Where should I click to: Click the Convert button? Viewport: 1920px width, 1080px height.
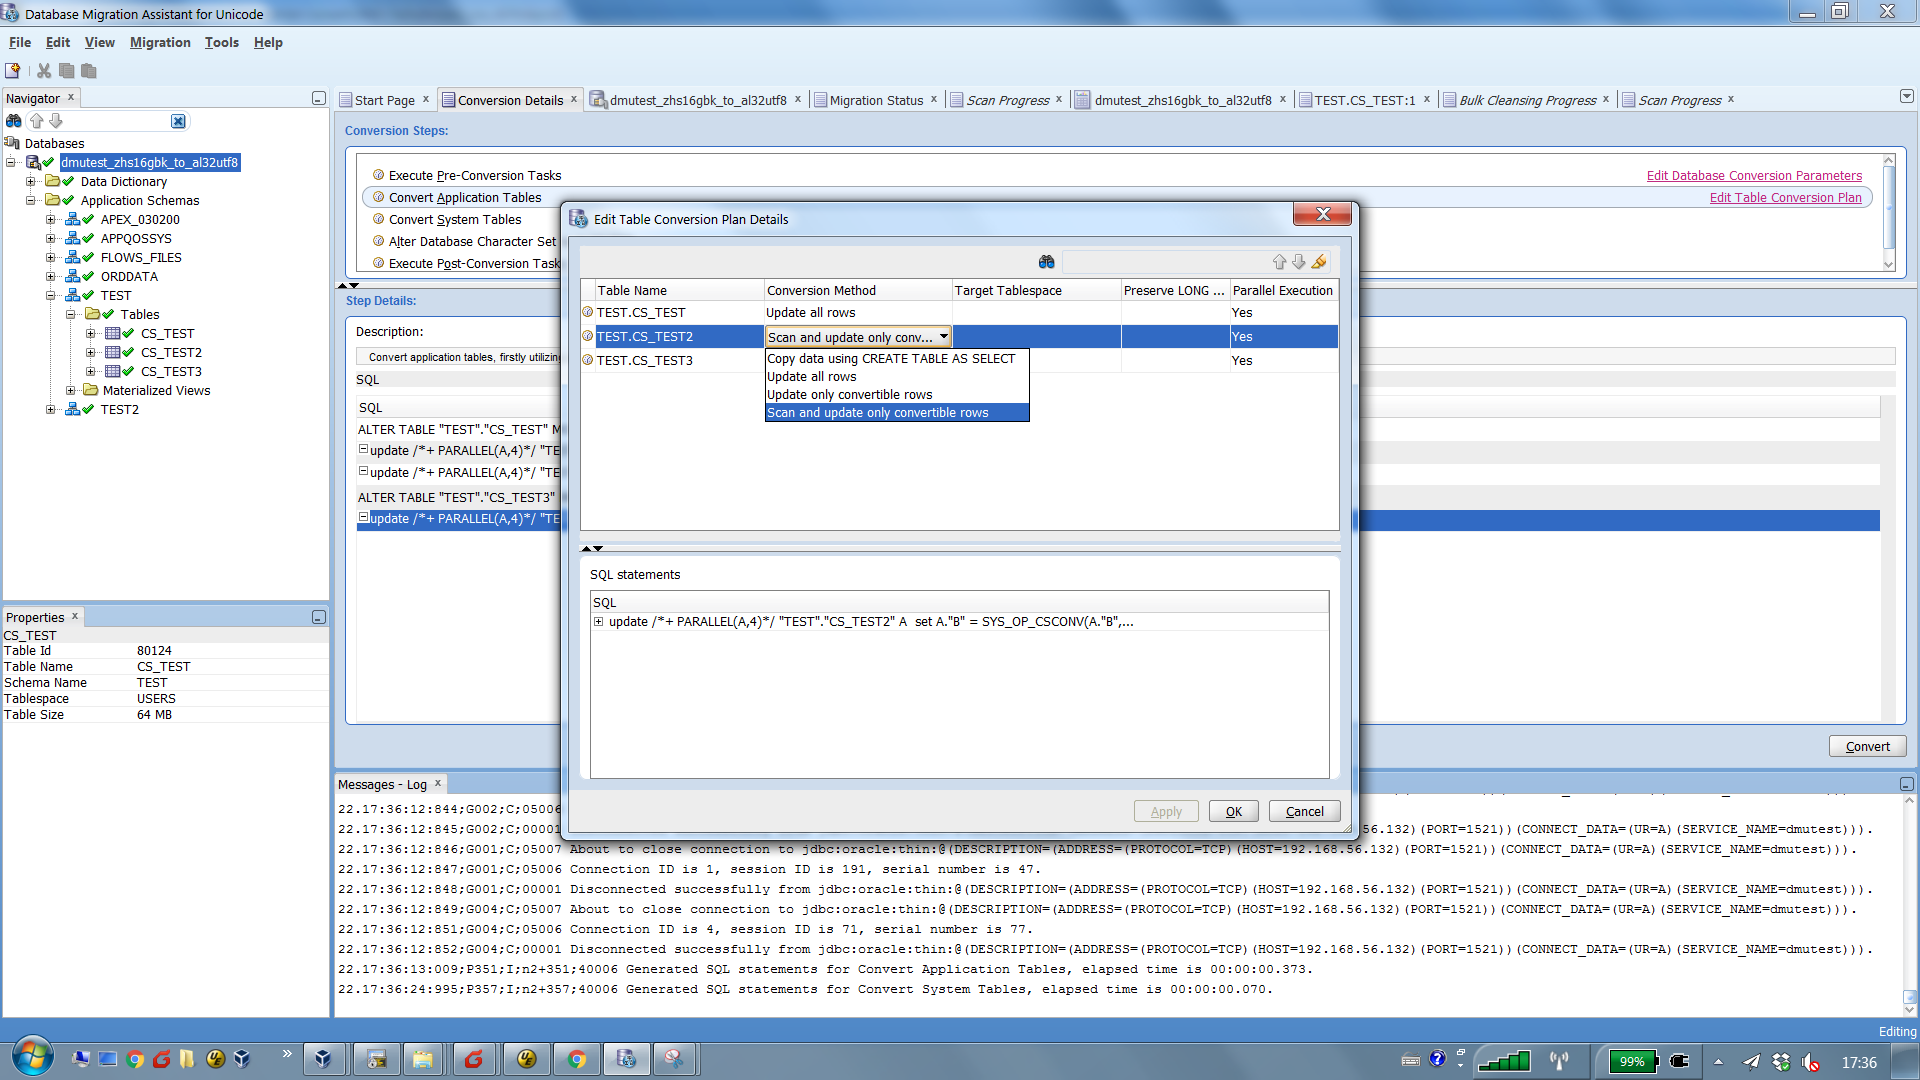1867,746
